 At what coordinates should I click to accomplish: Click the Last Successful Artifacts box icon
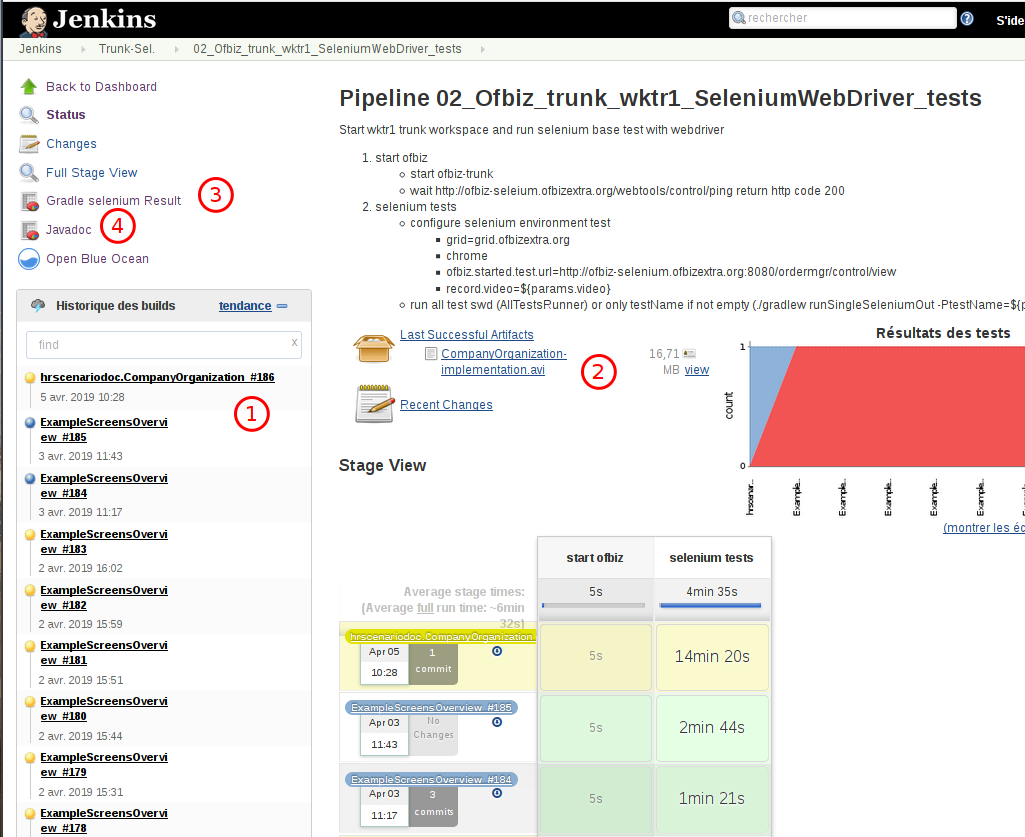[374, 348]
